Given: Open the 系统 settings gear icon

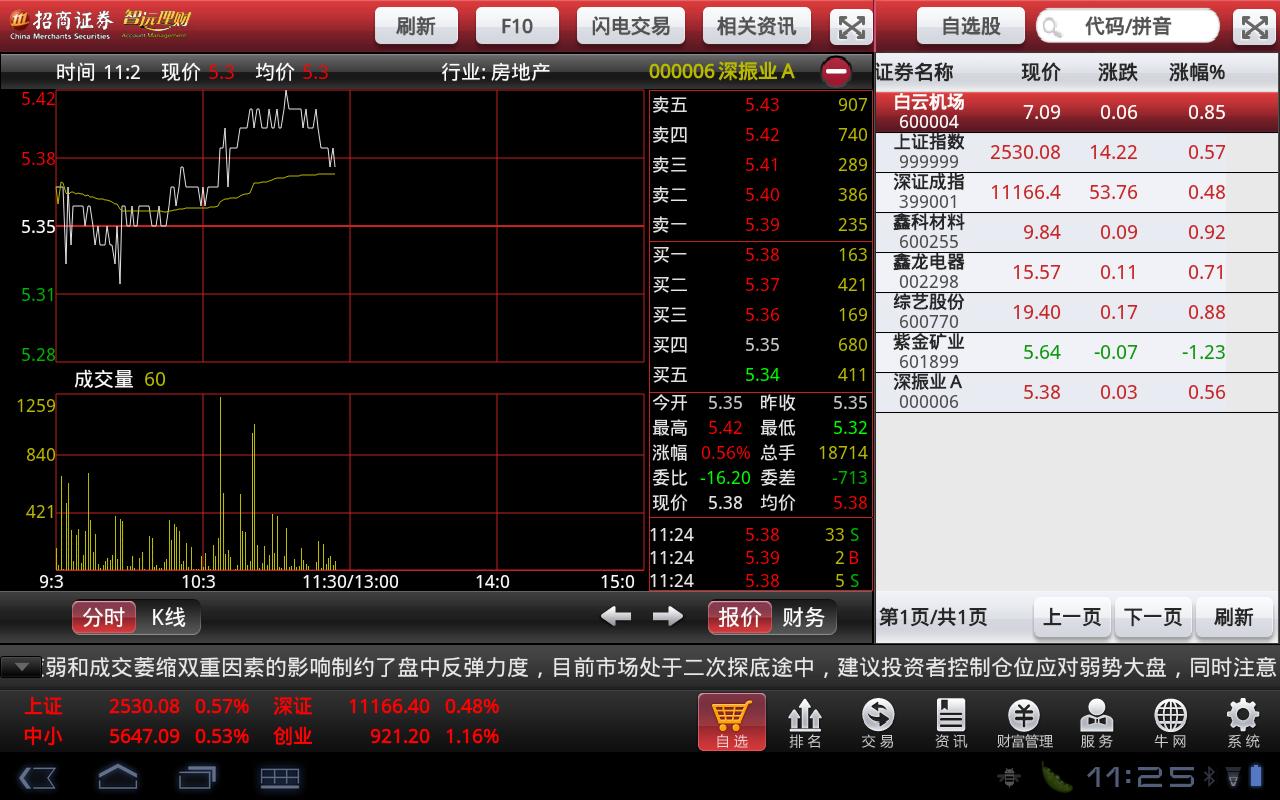Looking at the screenshot, I should 1243,722.
